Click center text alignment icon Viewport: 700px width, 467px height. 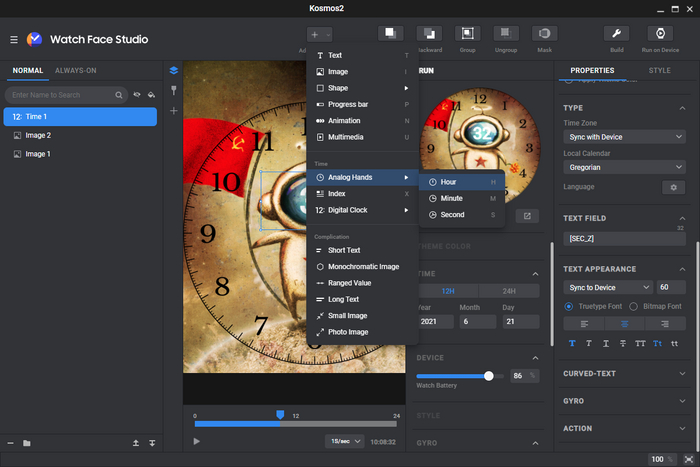point(623,324)
